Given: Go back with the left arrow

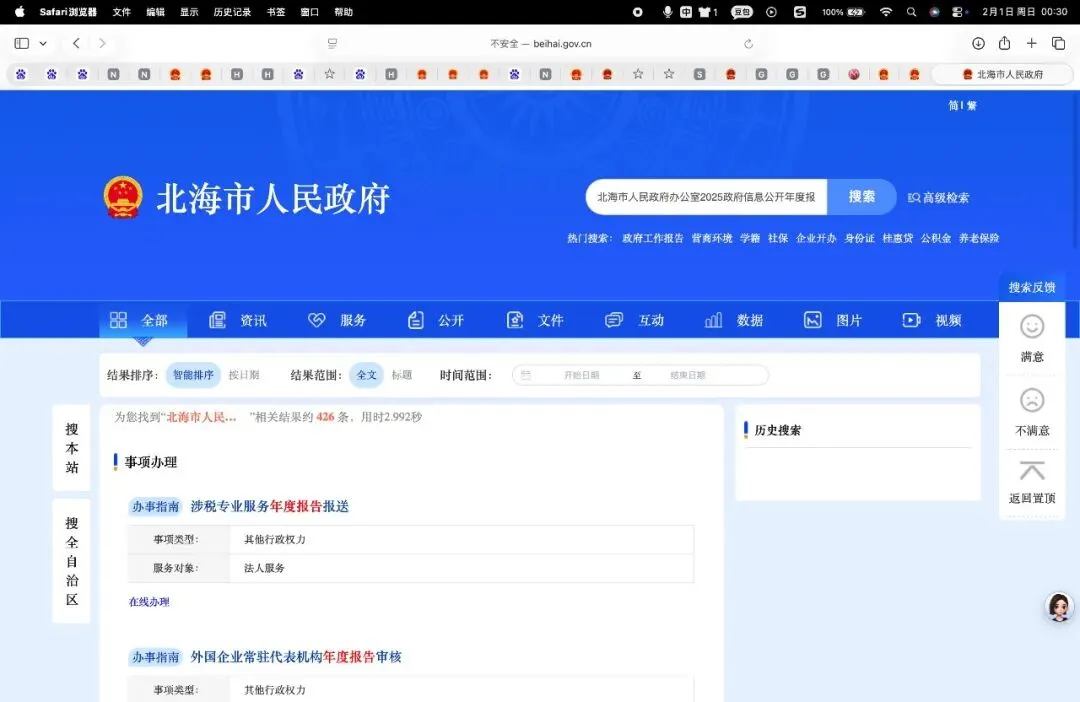Looking at the screenshot, I should 76,43.
